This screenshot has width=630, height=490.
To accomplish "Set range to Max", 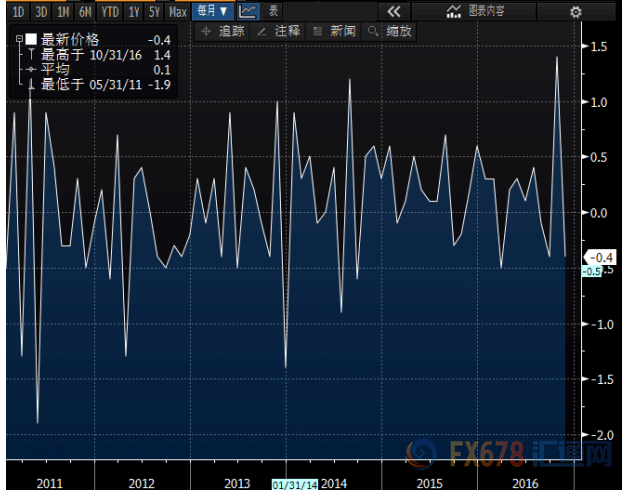I will click(177, 12).
